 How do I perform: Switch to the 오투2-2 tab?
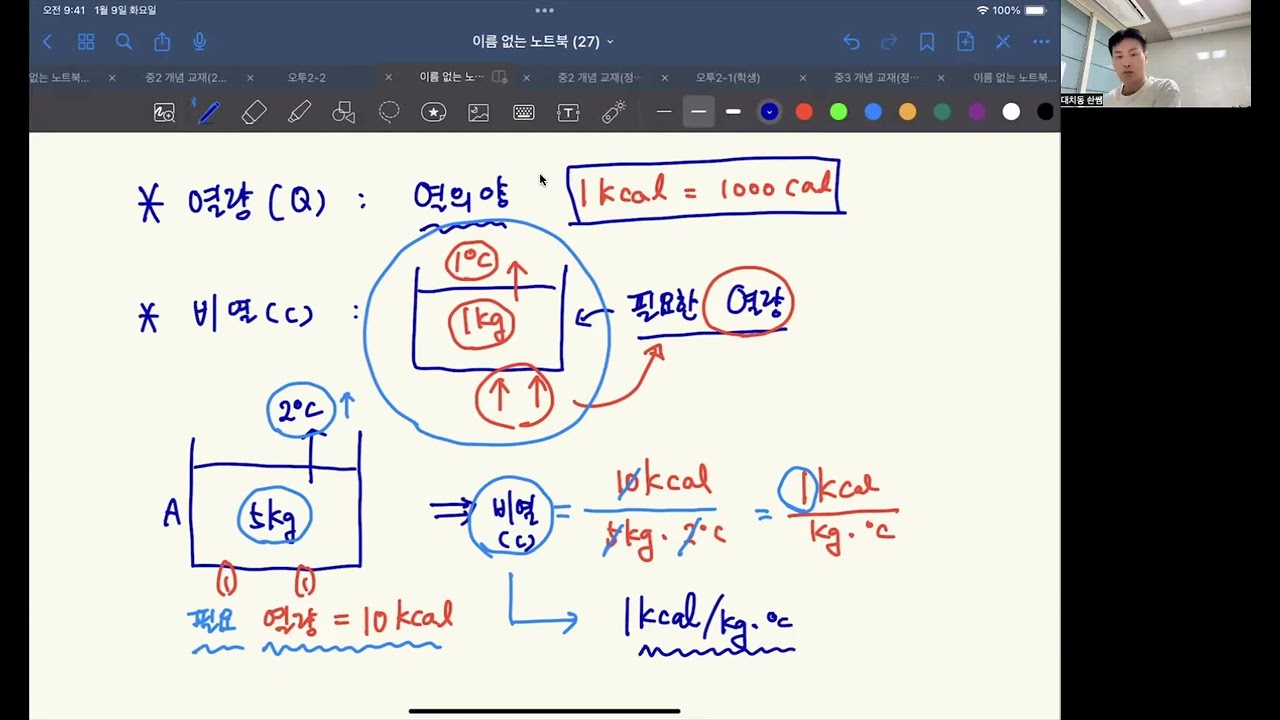tap(307, 78)
